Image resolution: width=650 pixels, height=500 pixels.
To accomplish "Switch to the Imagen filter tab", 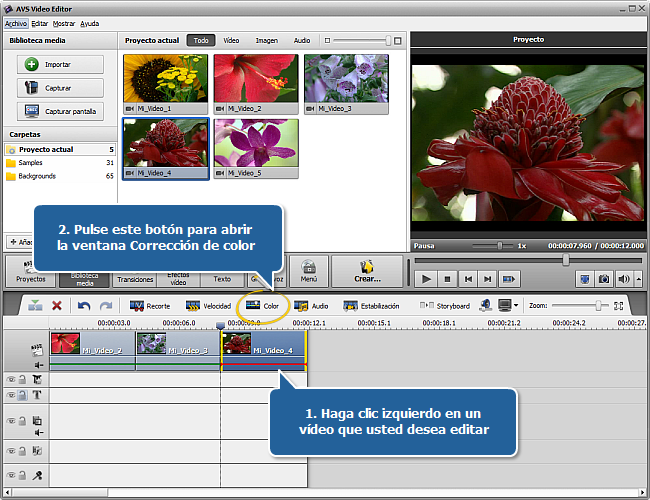I will [266, 41].
